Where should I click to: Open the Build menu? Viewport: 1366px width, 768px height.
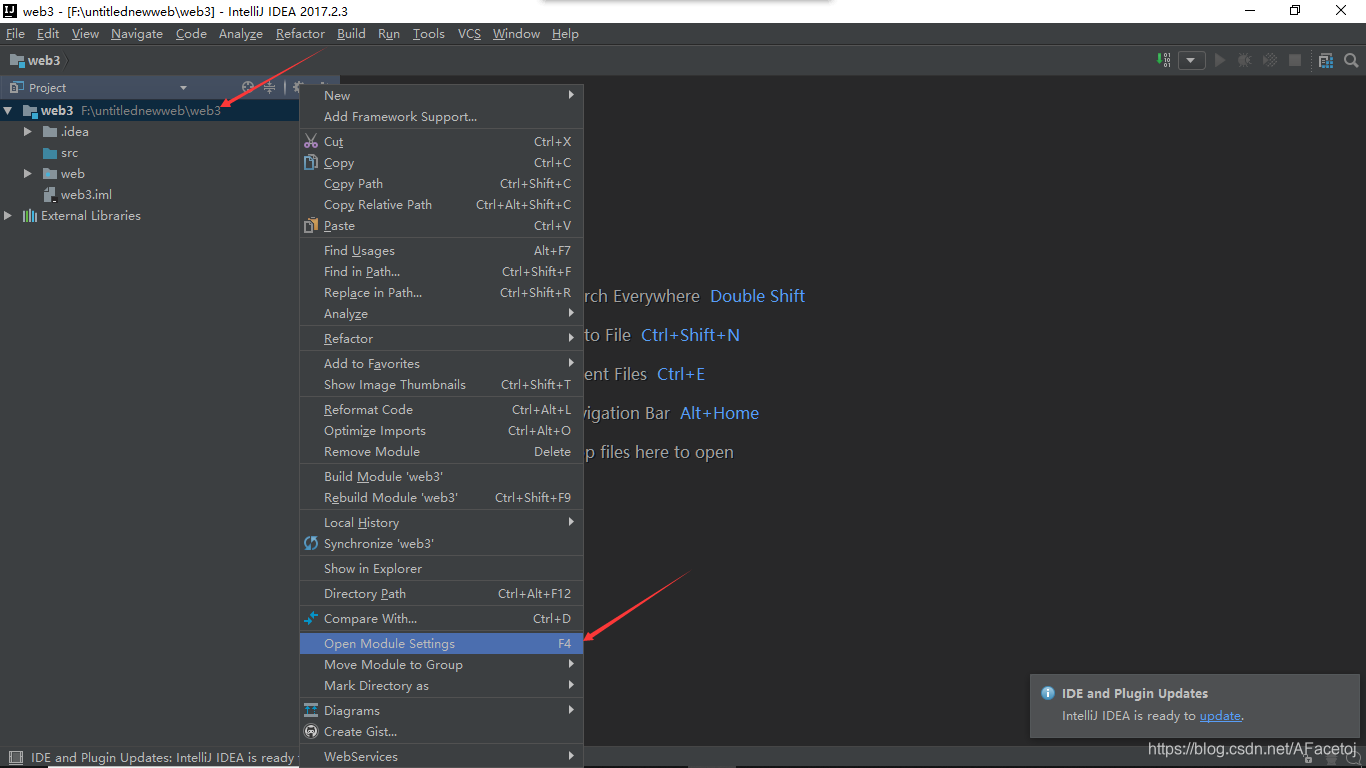pyautogui.click(x=351, y=34)
